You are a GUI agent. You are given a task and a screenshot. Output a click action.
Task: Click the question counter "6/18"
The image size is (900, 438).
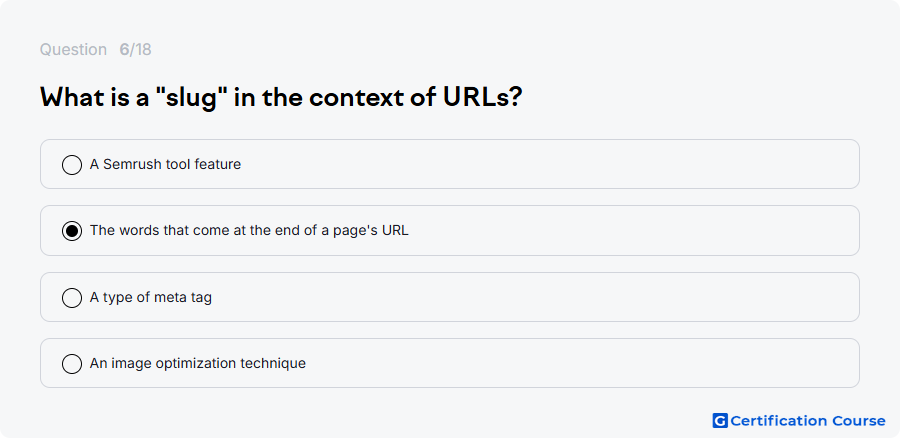pyautogui.click(x=135, y=50)
